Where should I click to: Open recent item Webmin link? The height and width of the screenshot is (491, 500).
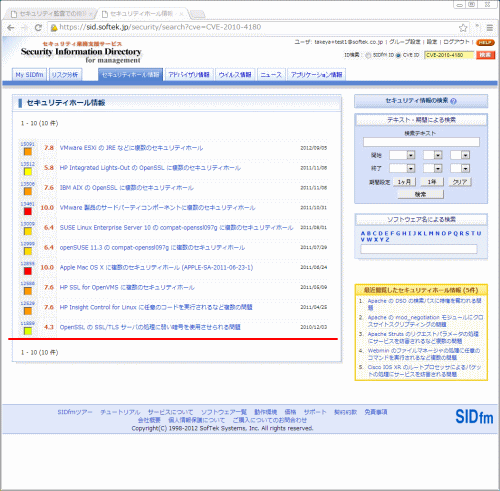pyautogui.click(x=424, y=354)
